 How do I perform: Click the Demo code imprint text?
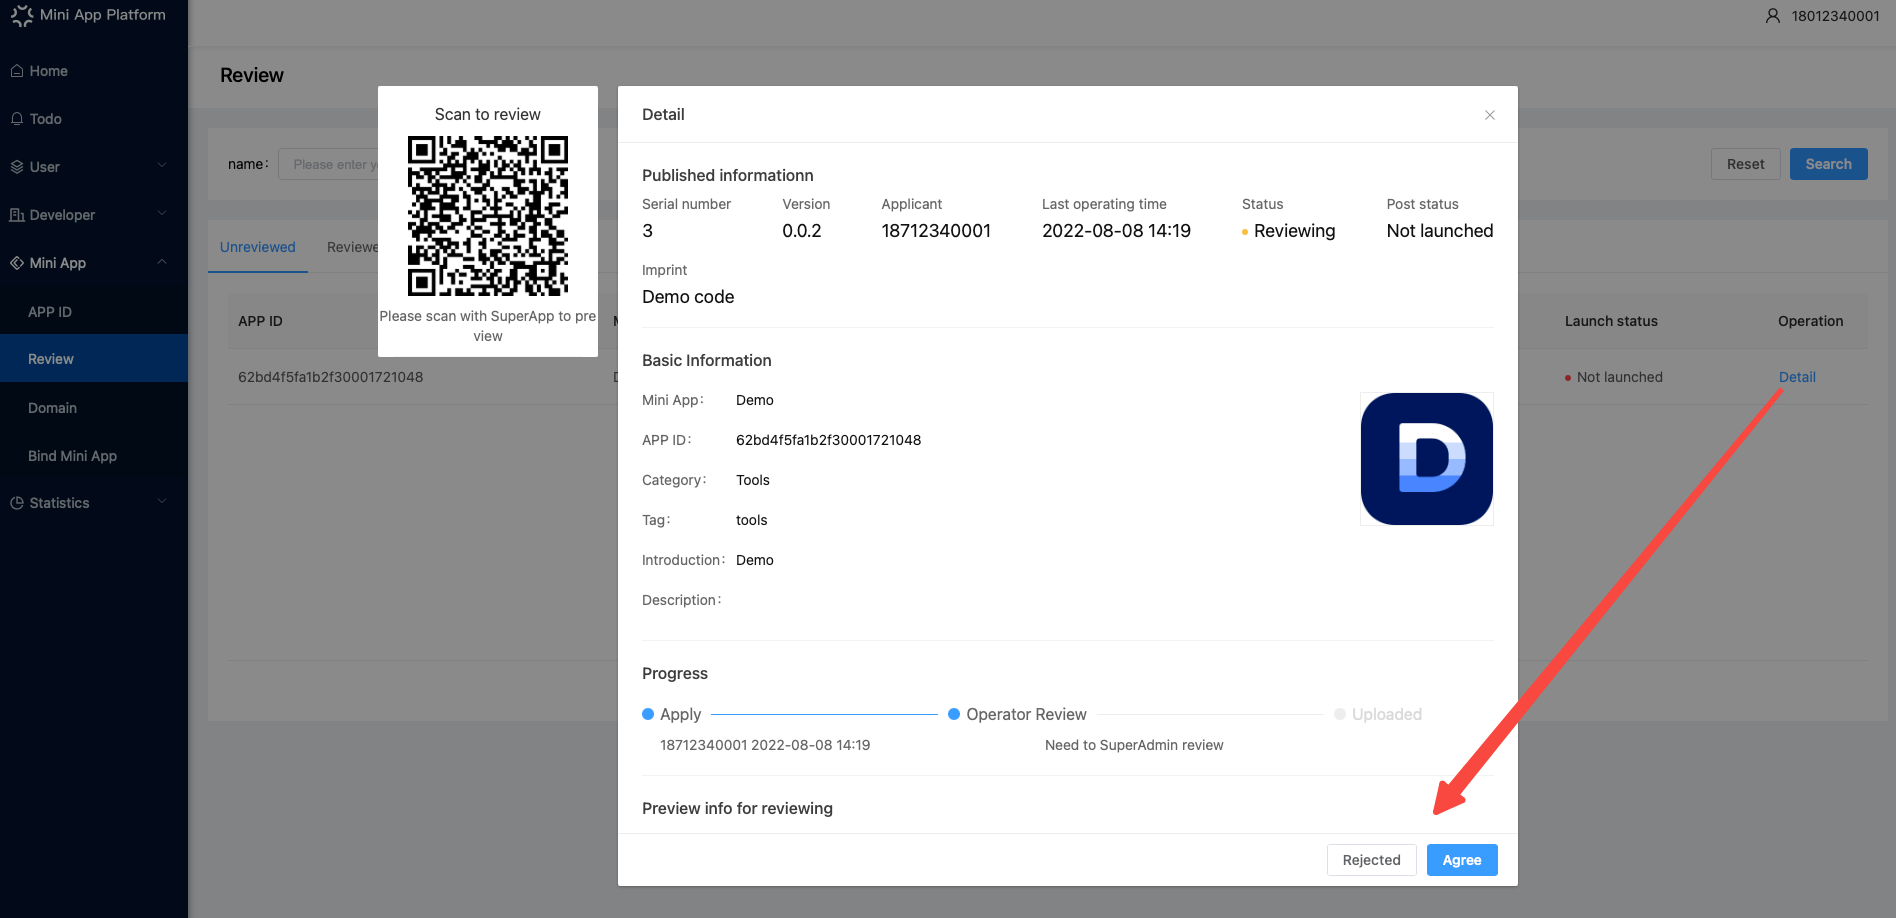point(688,297)
